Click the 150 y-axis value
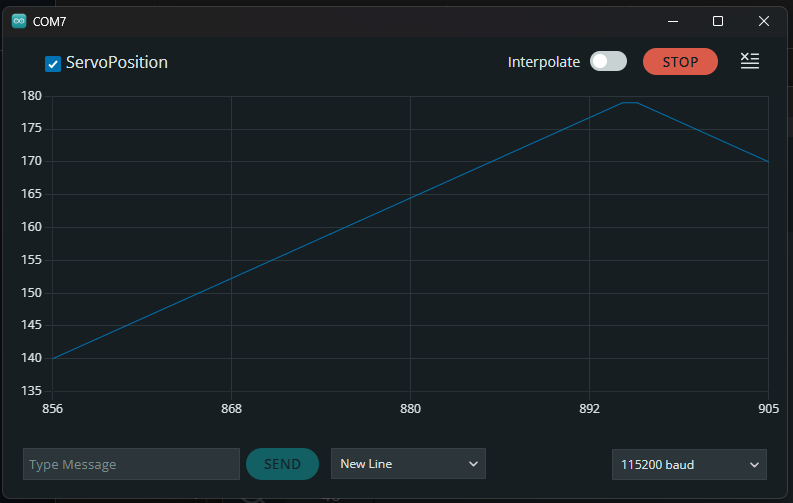This screenshot has height=503, width=793. [x=31, y=293]
